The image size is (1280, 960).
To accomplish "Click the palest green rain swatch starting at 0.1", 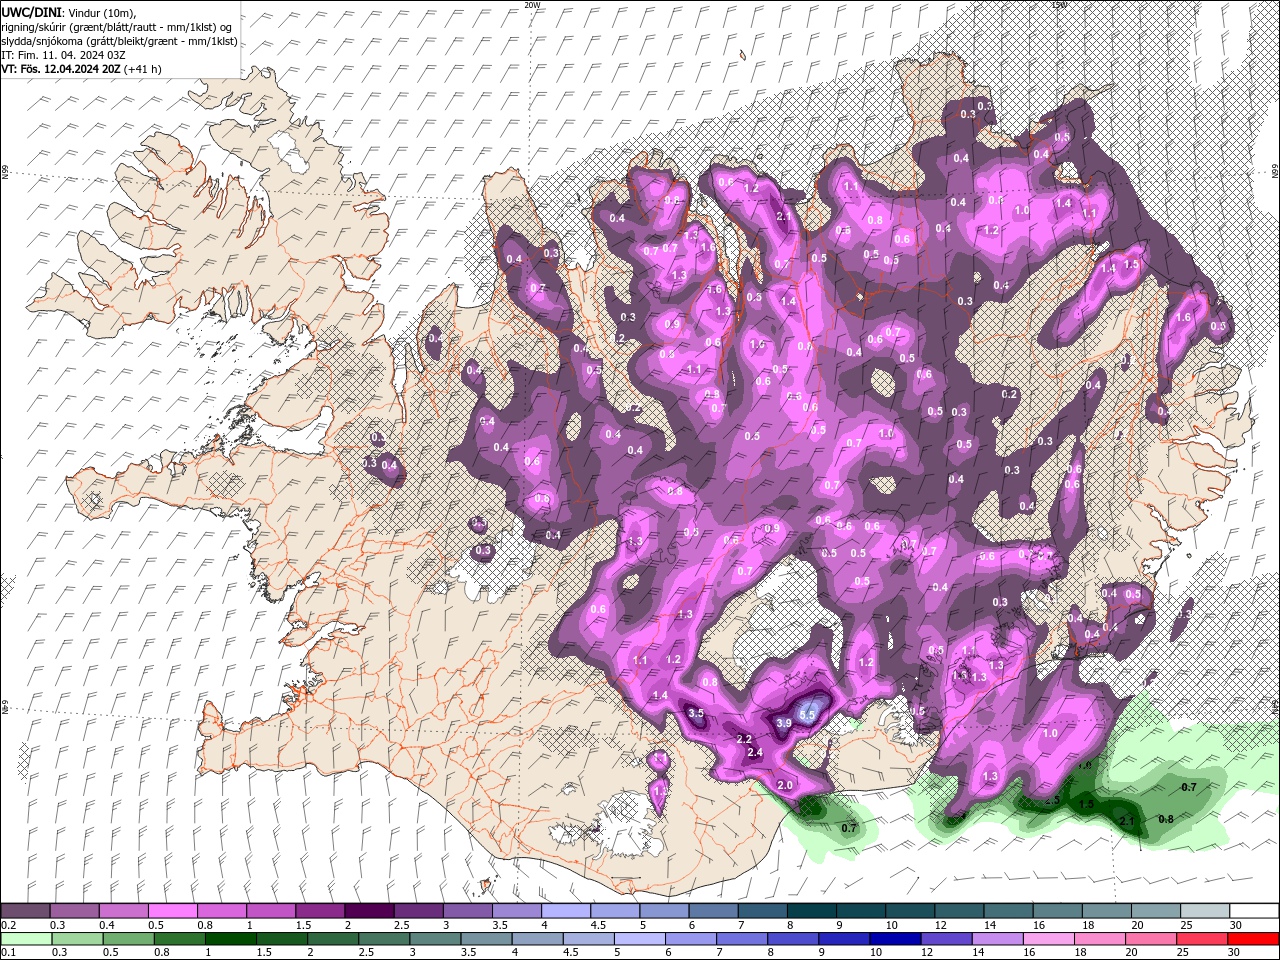I will click(25, 938).
